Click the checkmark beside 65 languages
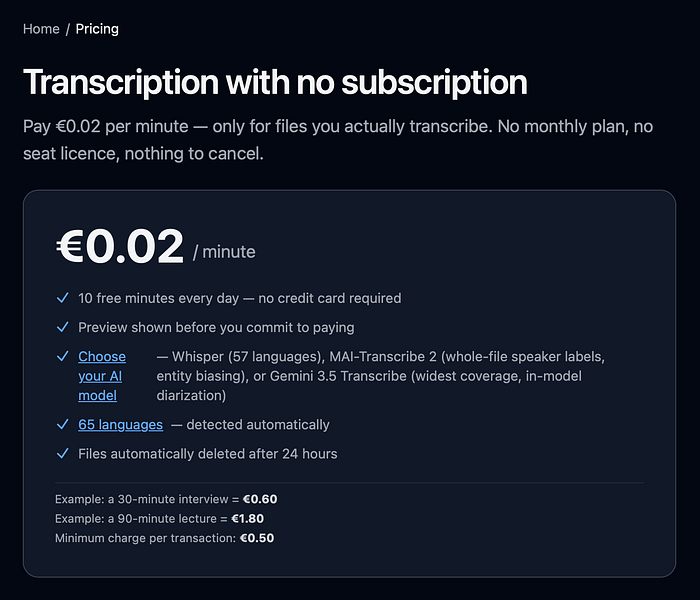The width and height of the screenshot is (700, 600). pos(62,424)
